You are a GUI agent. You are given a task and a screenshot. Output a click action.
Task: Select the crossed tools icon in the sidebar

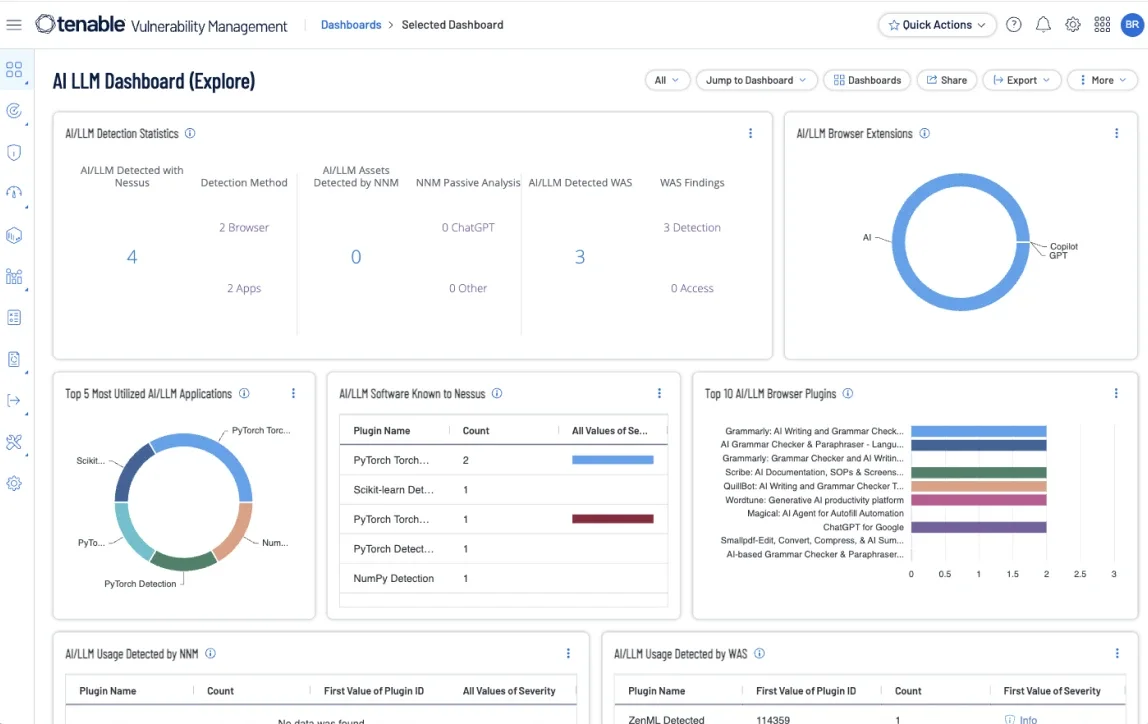[14, 442]
